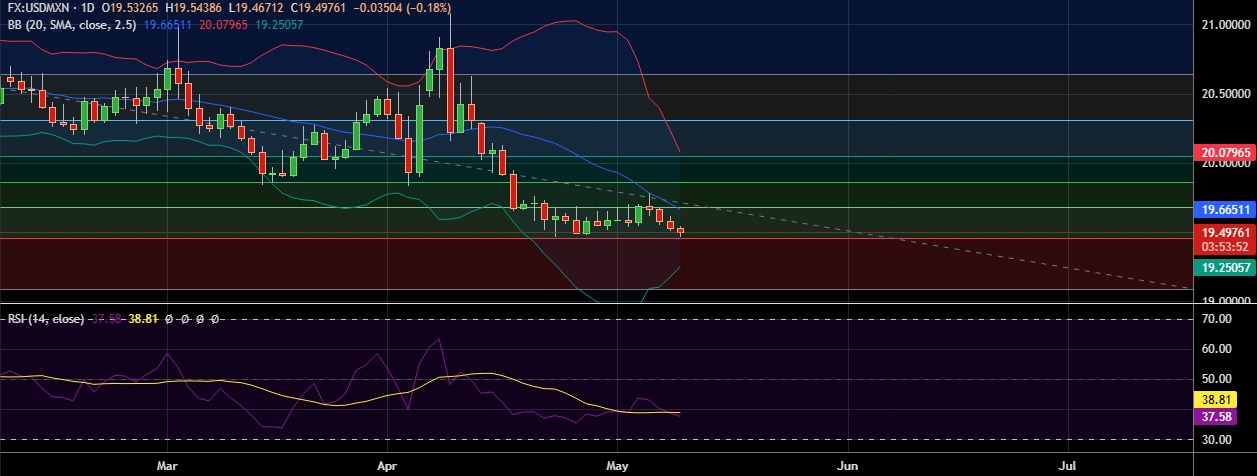Select the RSI (14, close) indicator legend
This screenshot has width=1257, height=476.
click(x=46, y=319)
